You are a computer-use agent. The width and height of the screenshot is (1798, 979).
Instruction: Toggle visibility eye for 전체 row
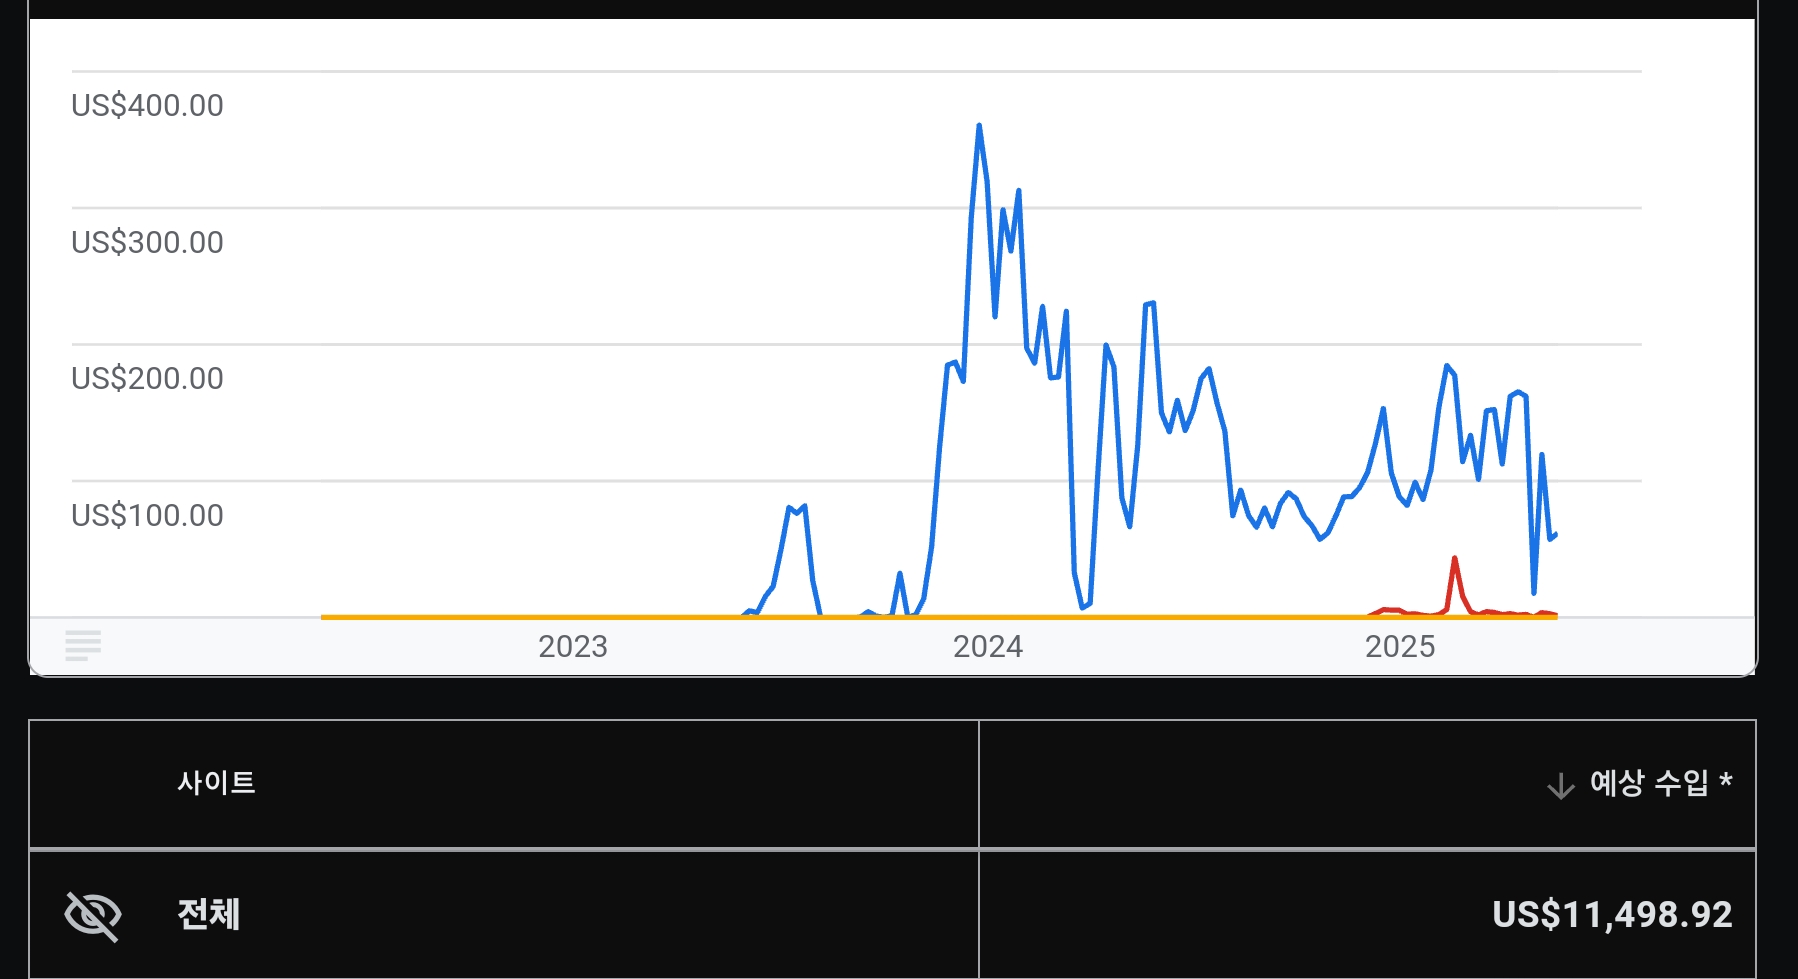[x=93, y=915]
